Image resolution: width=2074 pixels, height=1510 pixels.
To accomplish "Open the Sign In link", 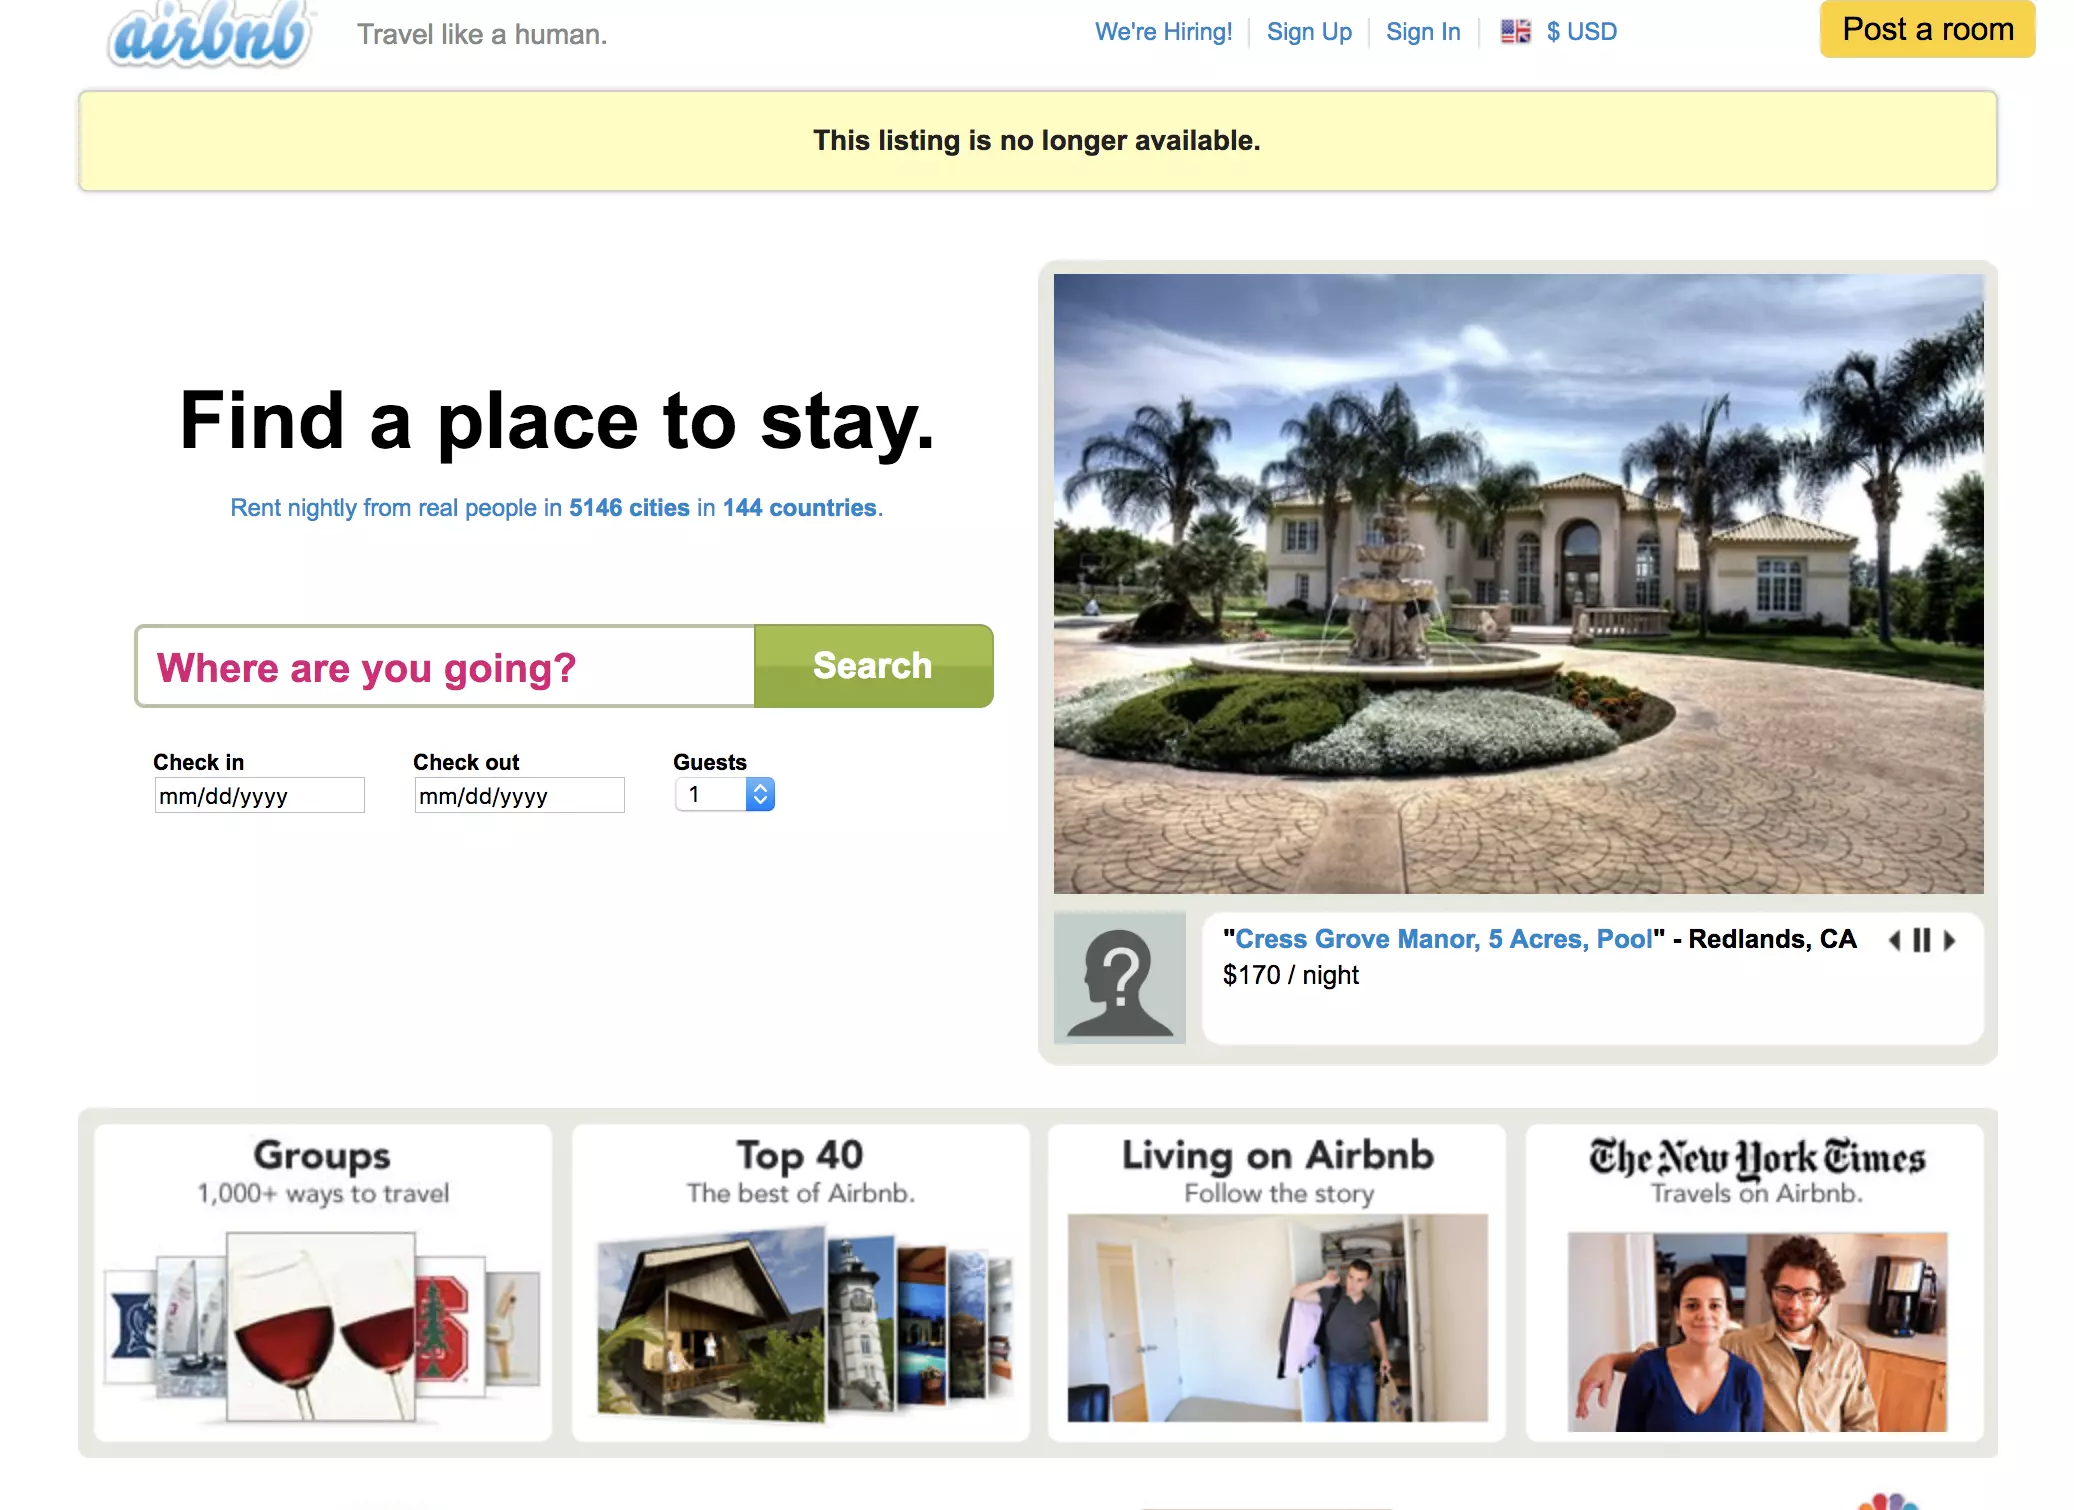I will 1423,32.
